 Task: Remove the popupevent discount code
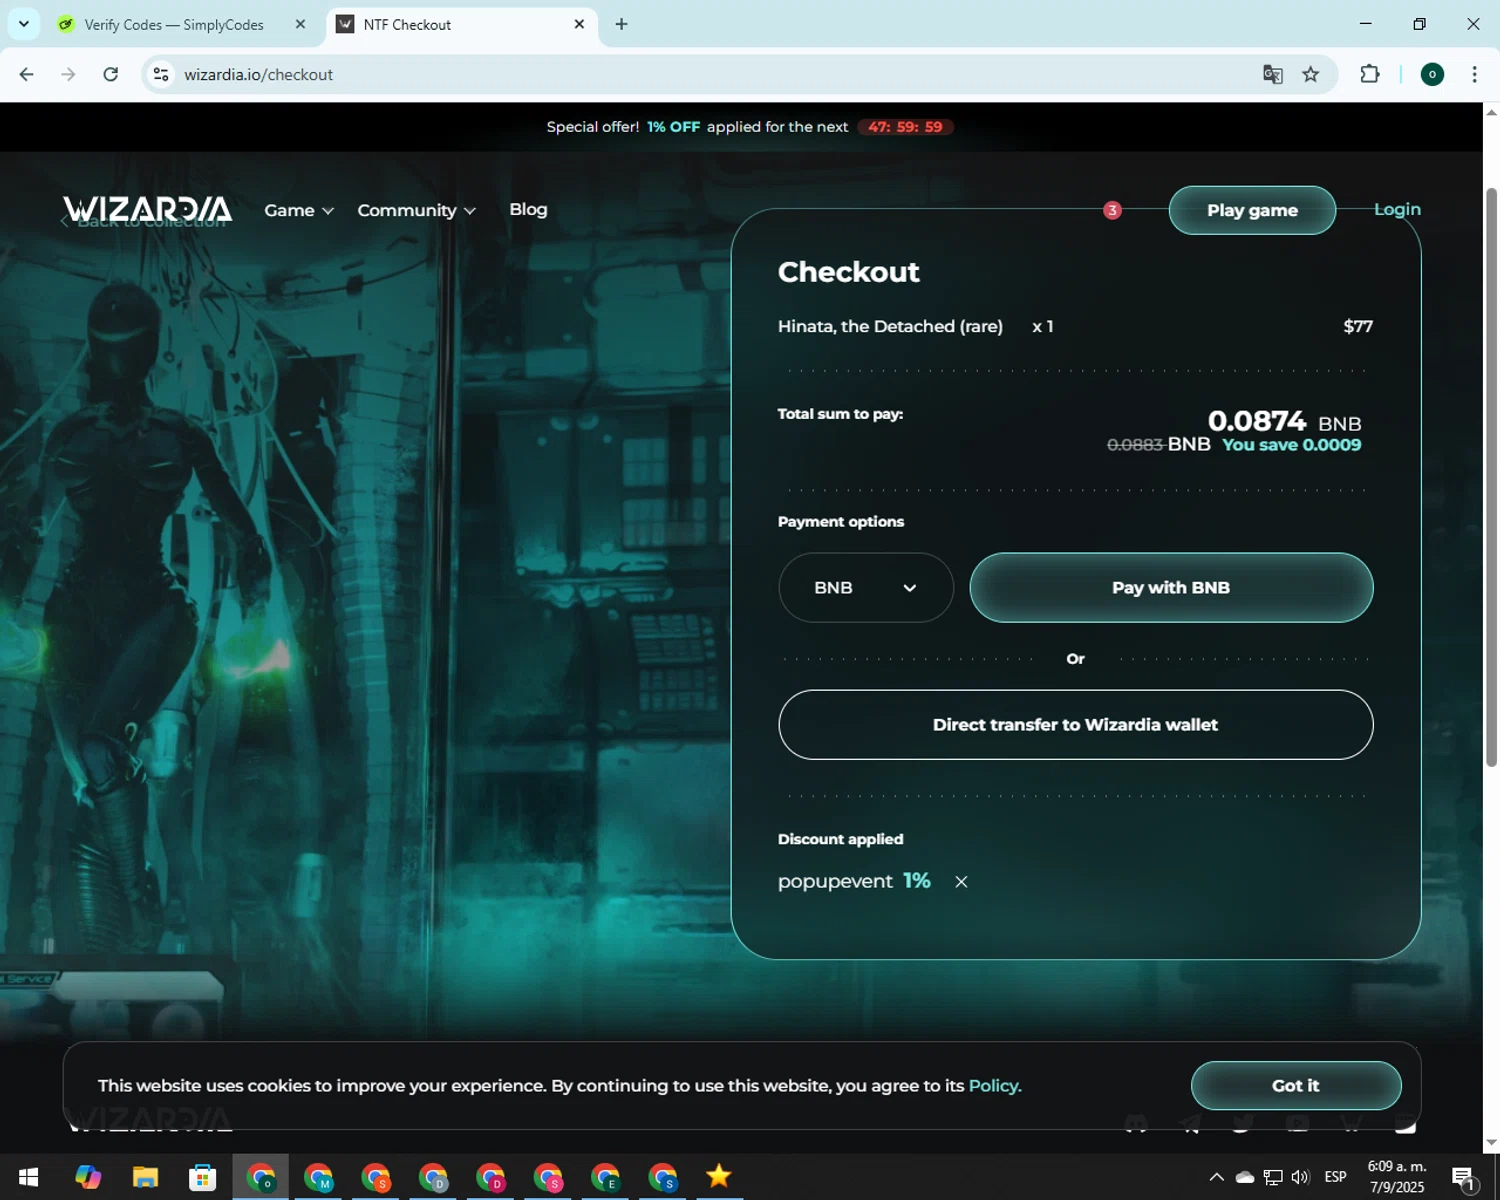961,881
